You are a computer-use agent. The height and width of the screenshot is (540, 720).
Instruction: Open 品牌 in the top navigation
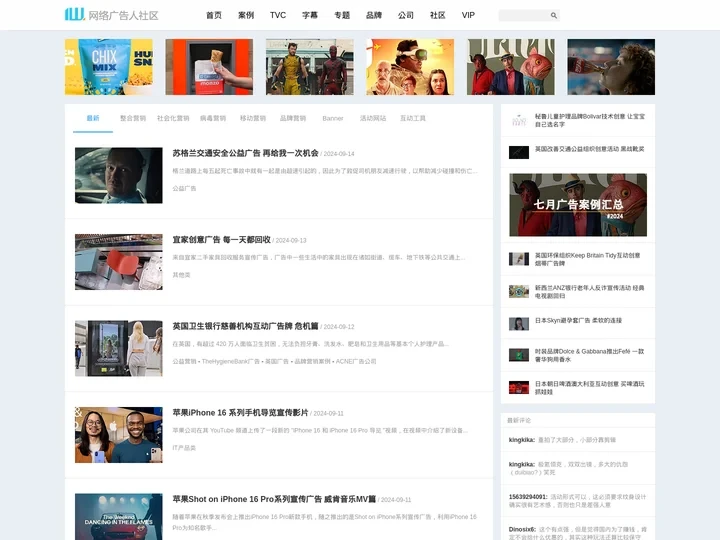coord(374,15)
